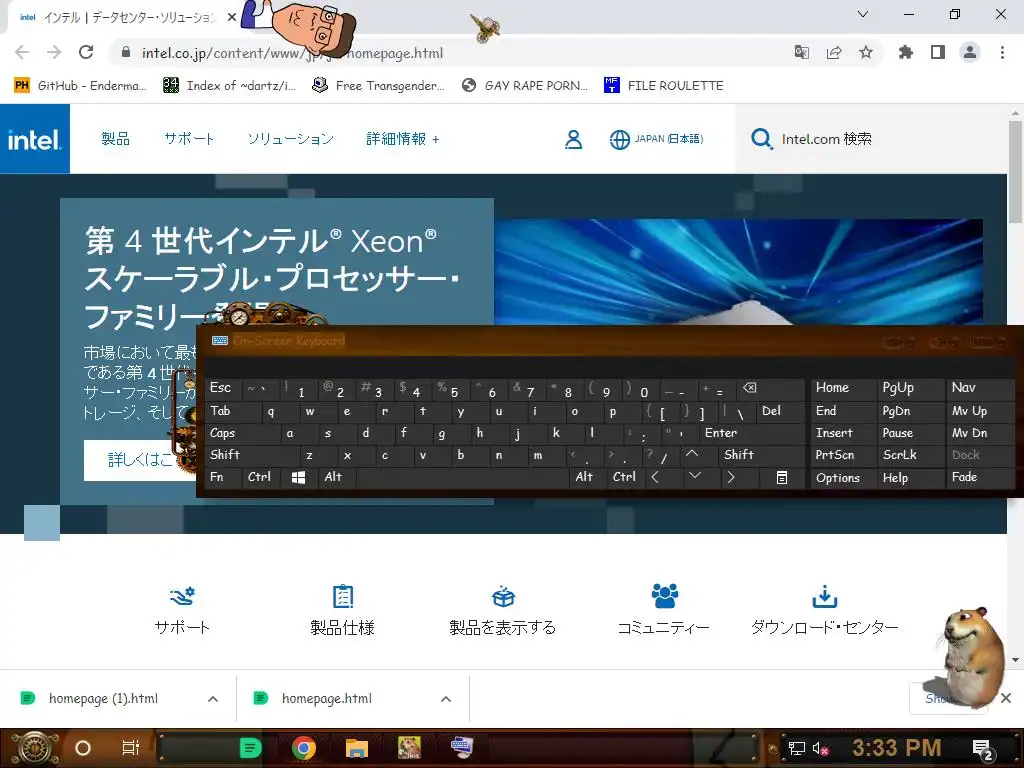Open the Chrome extensions puzzle icon
The width and height of the screenshot is (1024, 768).
point(905,52)
